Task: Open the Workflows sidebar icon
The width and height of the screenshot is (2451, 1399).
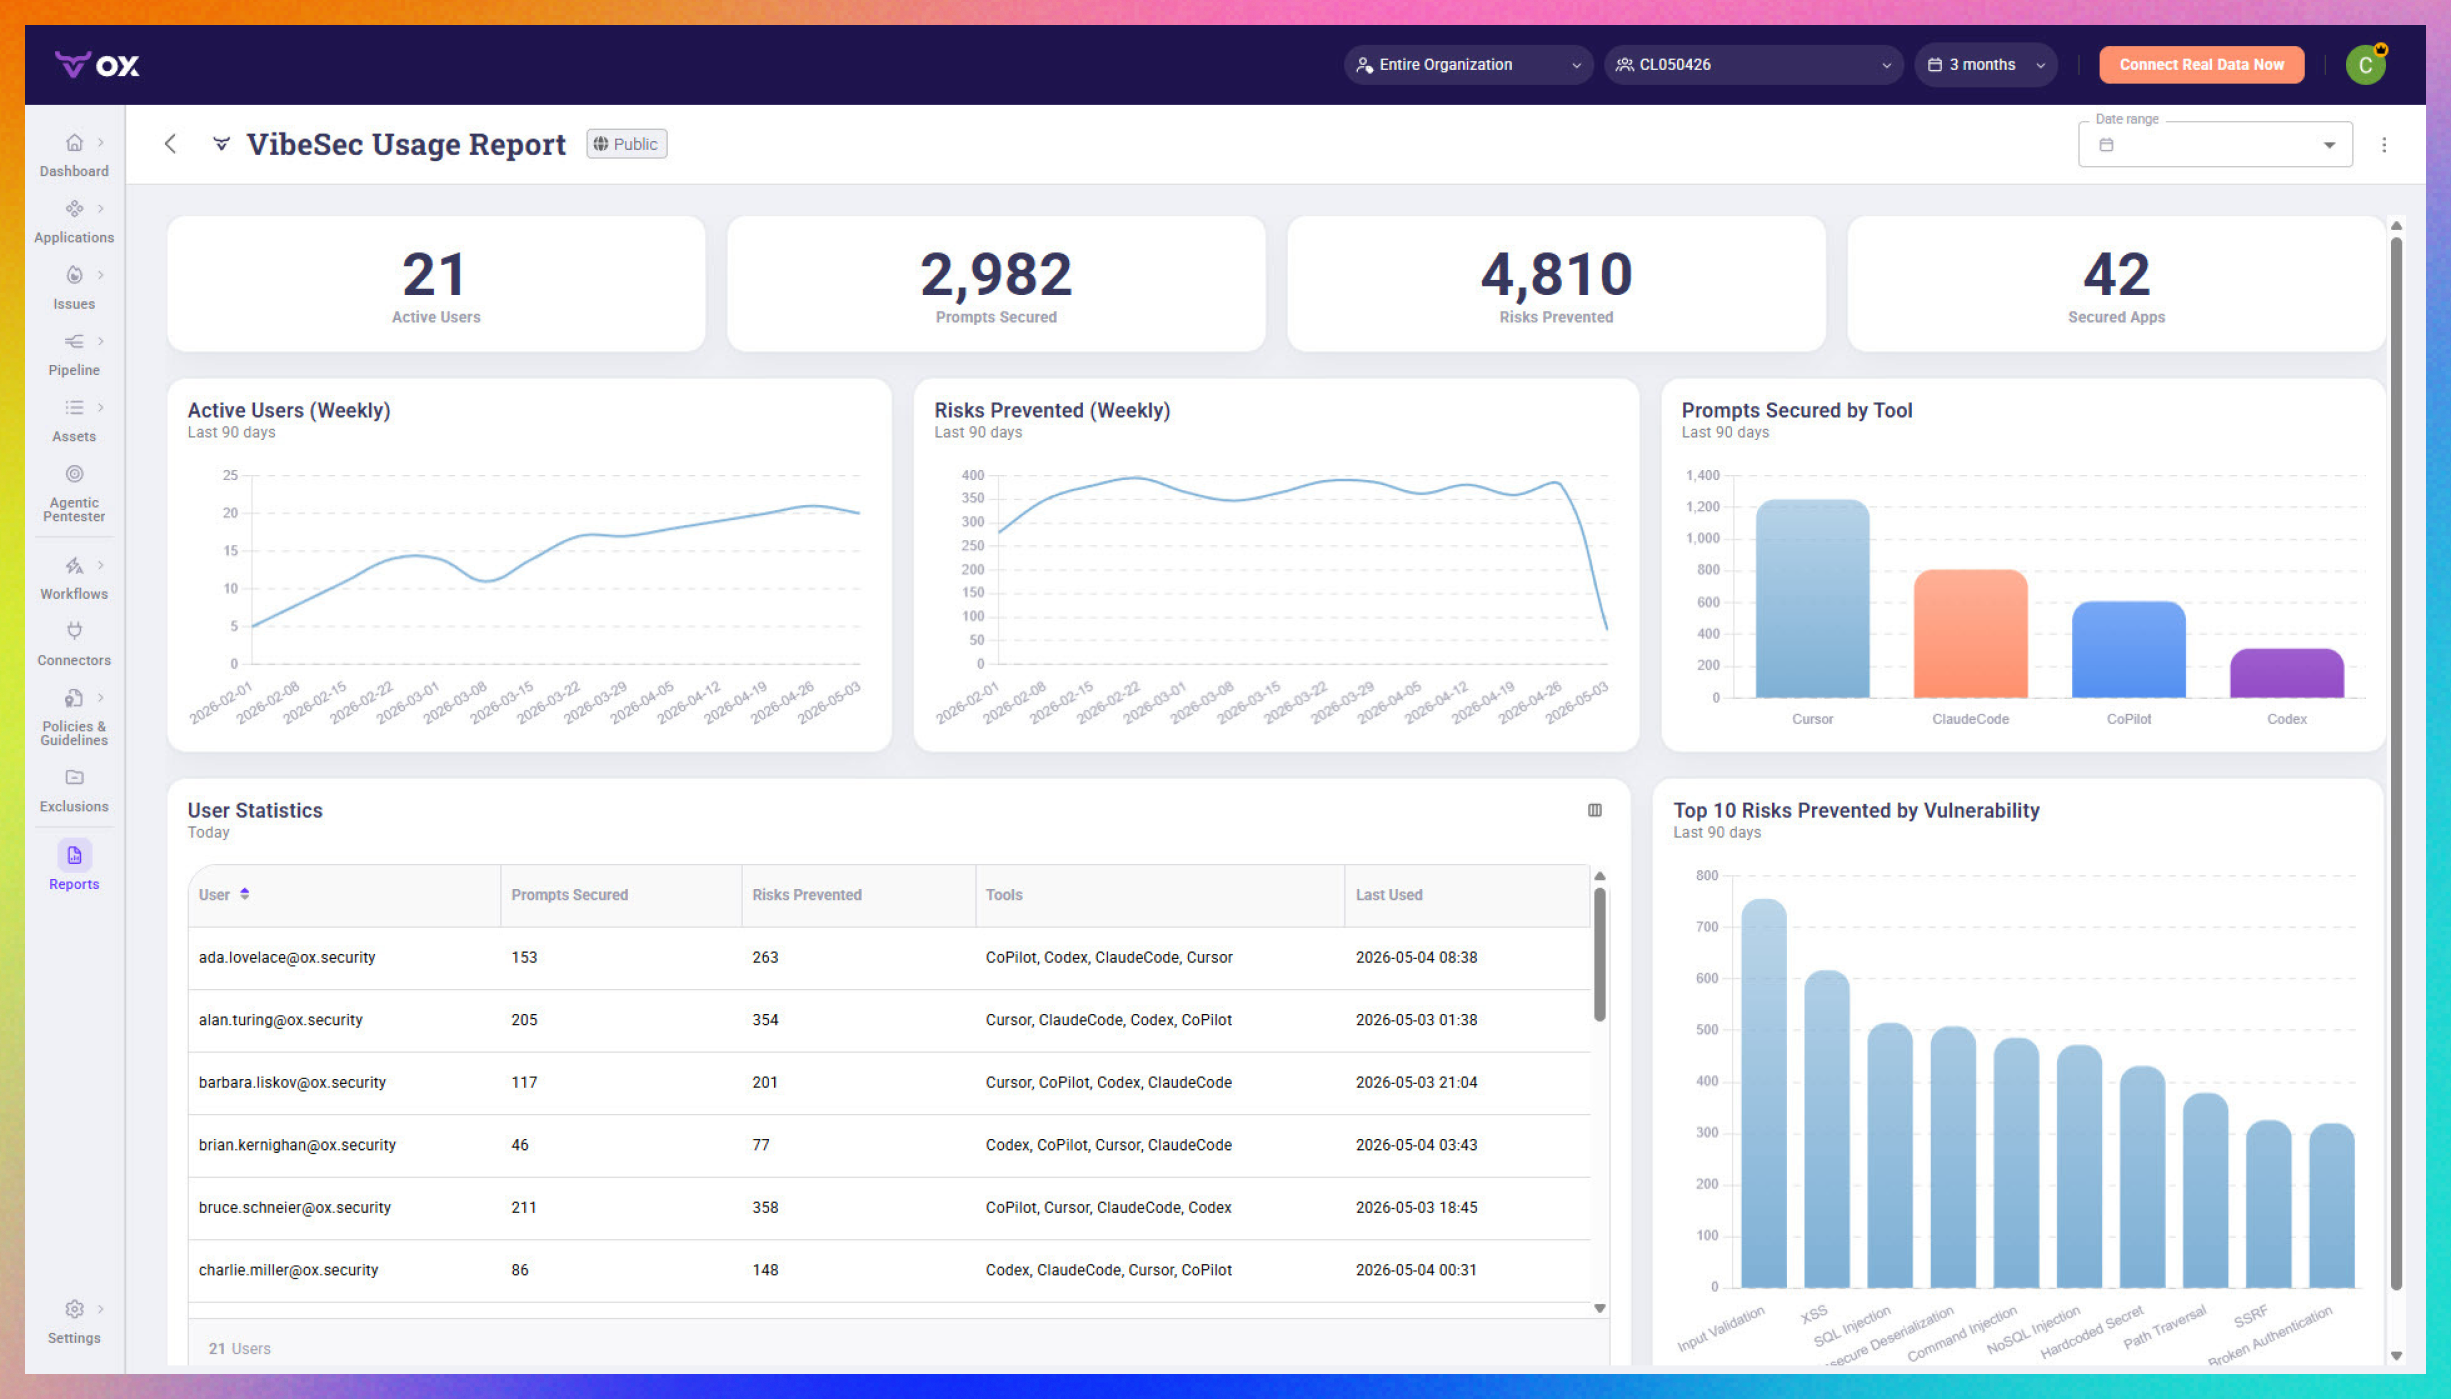Action: pyautogui.click(x=74, y=566)
